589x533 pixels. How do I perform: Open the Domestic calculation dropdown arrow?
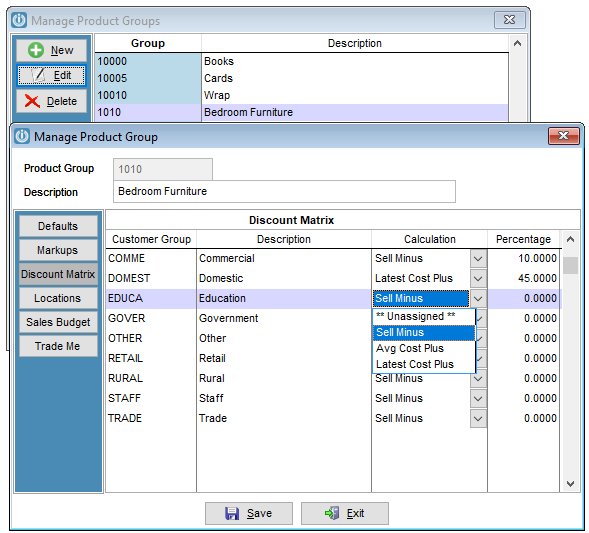478,278
